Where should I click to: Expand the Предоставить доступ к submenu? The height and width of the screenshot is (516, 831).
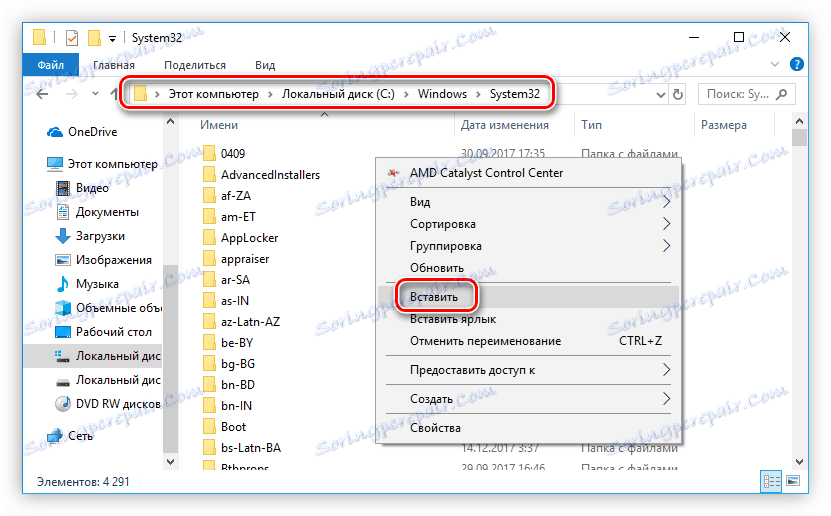528,370
